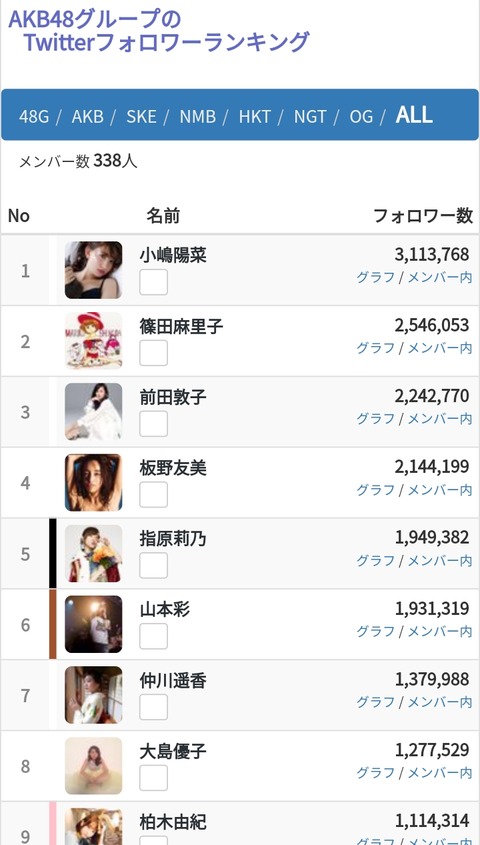This screenshot has height=845, width=480.
Task: Open 篠田麻里子's profile thumbnail
Action: pos(94,341)
